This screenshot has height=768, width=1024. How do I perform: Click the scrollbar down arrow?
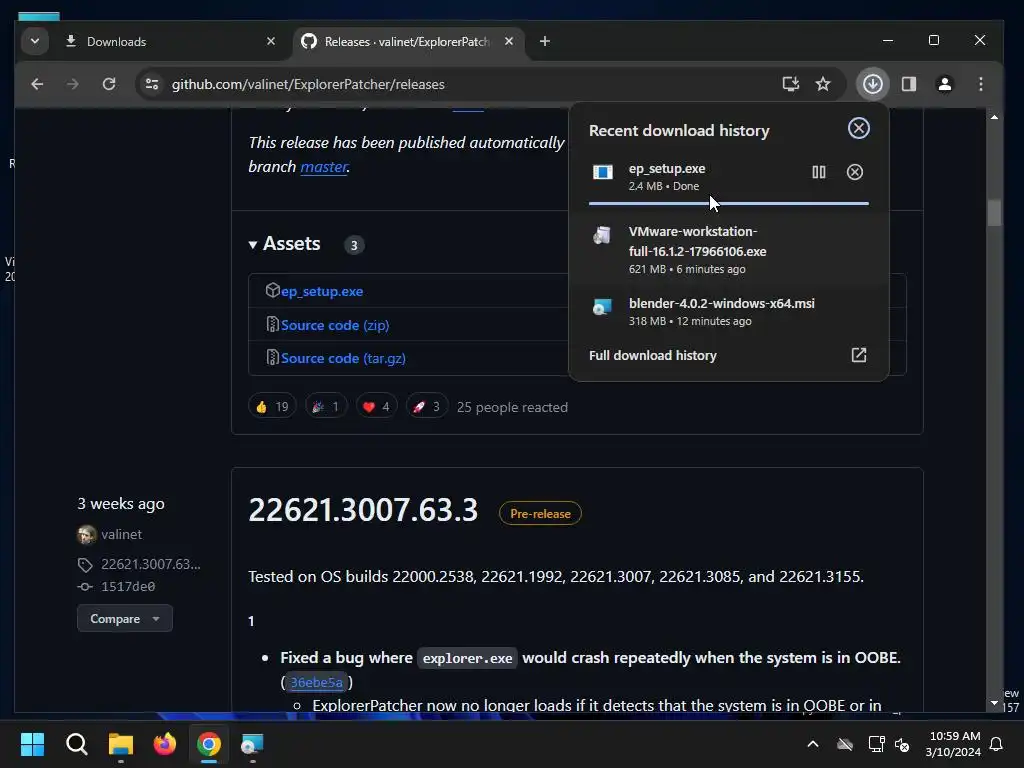[994, 703]
